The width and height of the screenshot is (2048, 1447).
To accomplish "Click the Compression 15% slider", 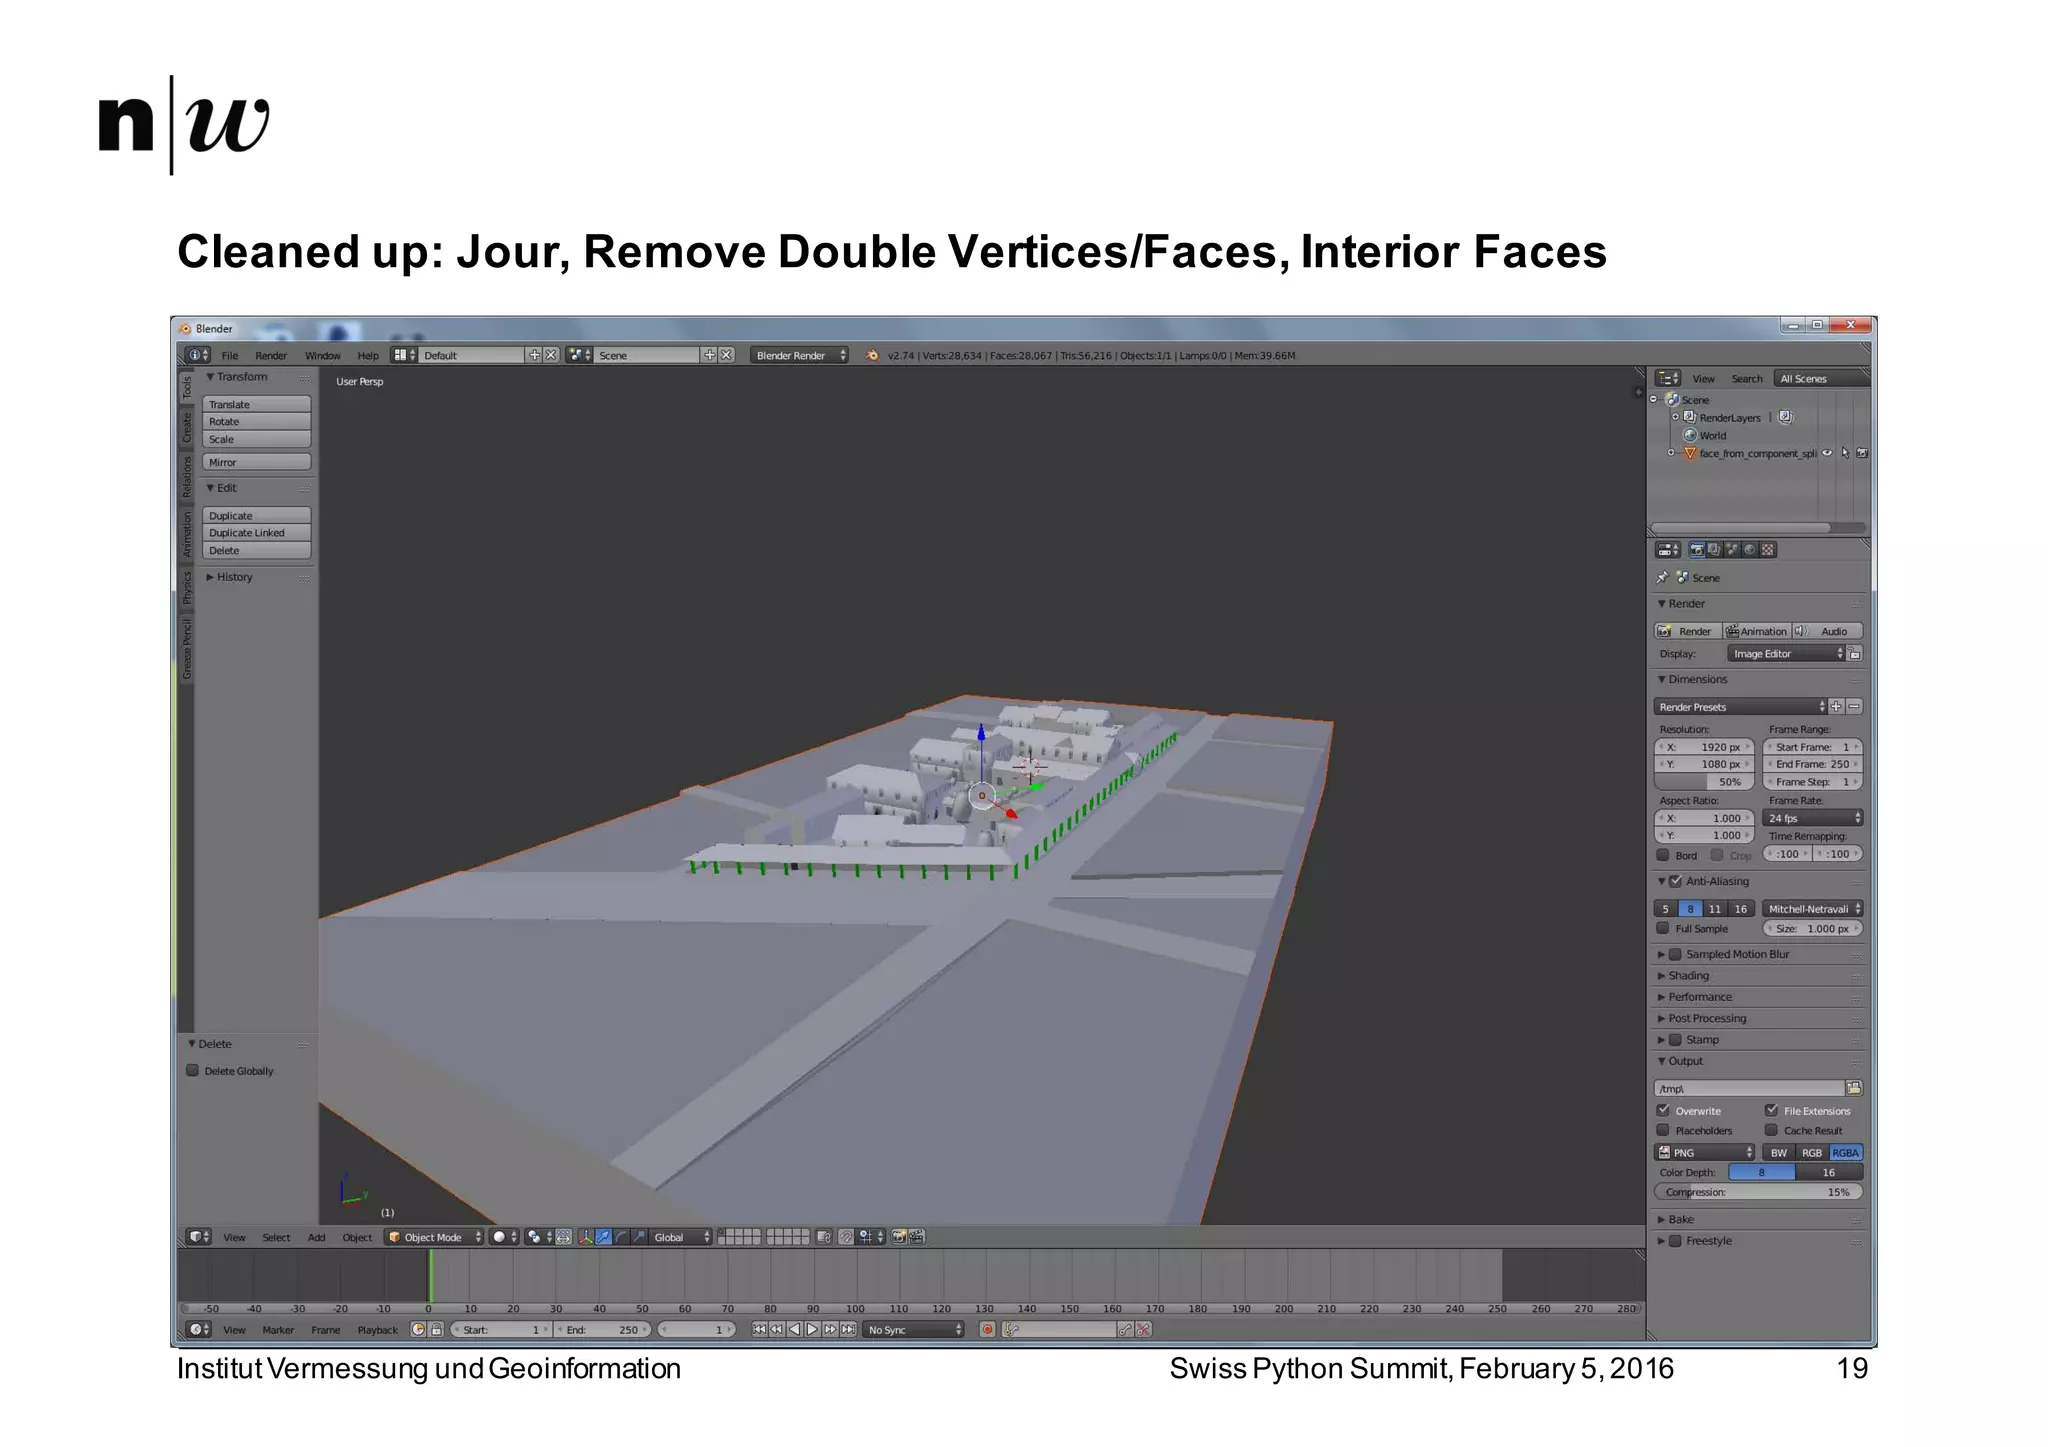I will (1758, 1192).
